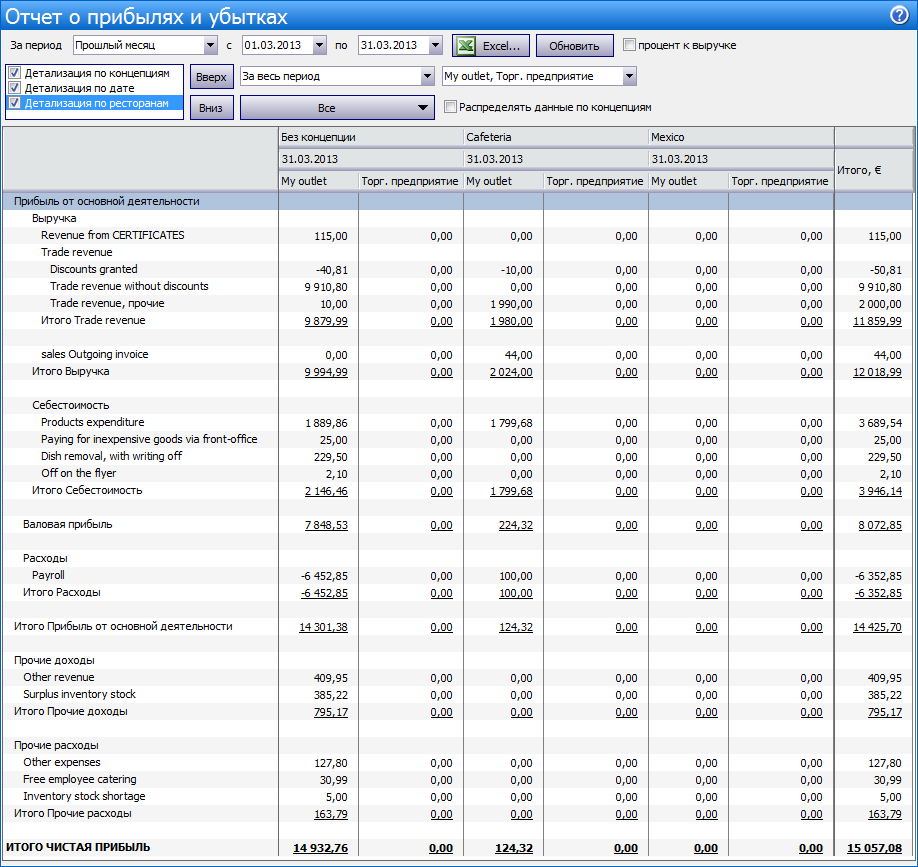Tick Распределять данные по концепциям checkbox
Viewport: 918px width, 867px height.
450,107
